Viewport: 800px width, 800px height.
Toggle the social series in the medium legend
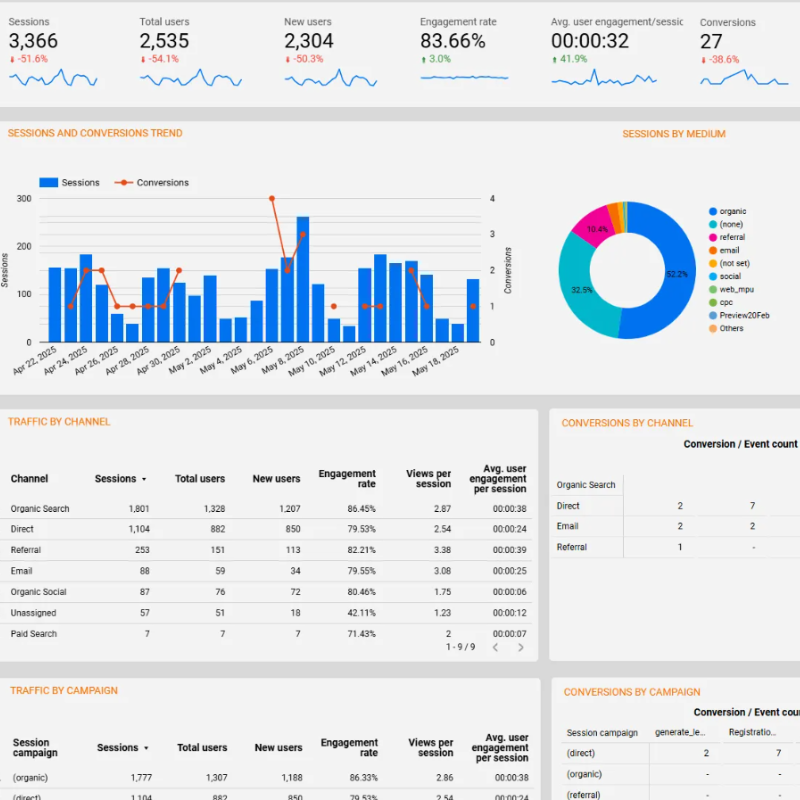coord(711,276)
